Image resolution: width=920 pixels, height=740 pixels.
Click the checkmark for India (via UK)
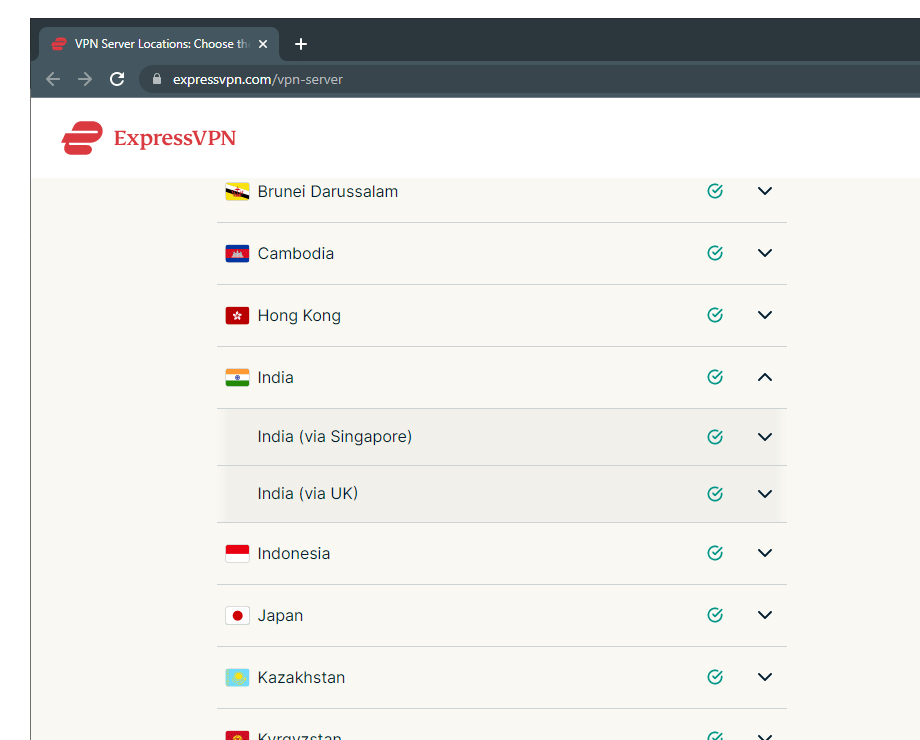715,494
